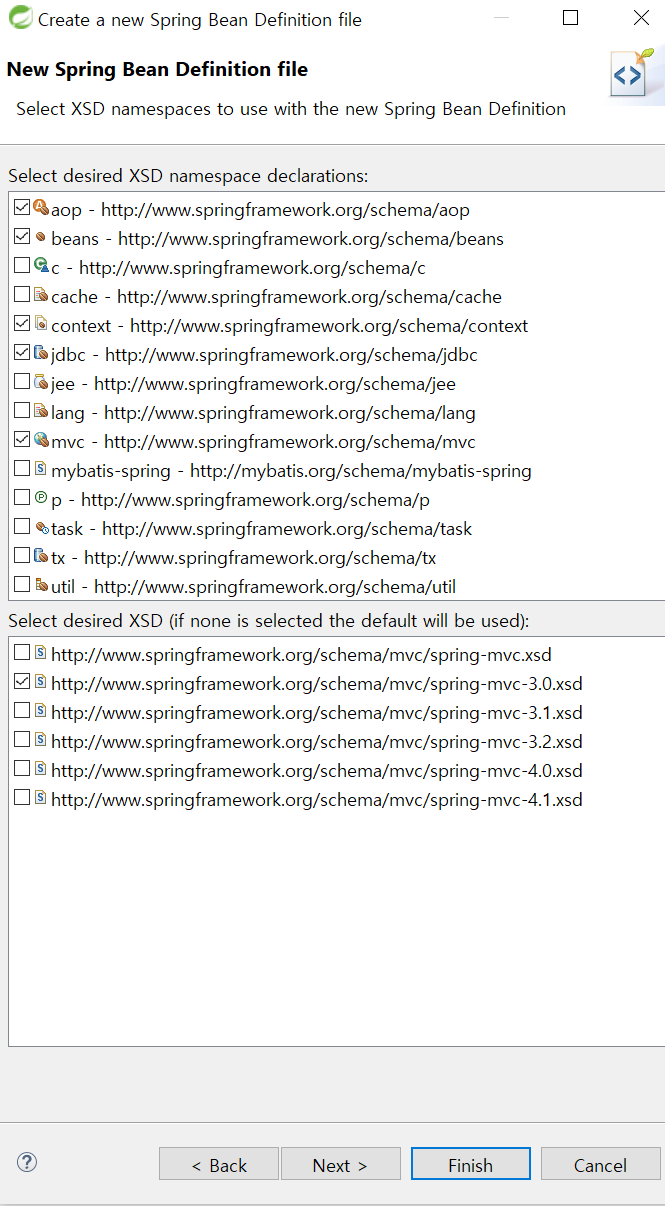This screenshot has width=665, height=1206.
Task: Enable the mybatis-spring namespace checkbox
Action: click(x=22, y=470)
